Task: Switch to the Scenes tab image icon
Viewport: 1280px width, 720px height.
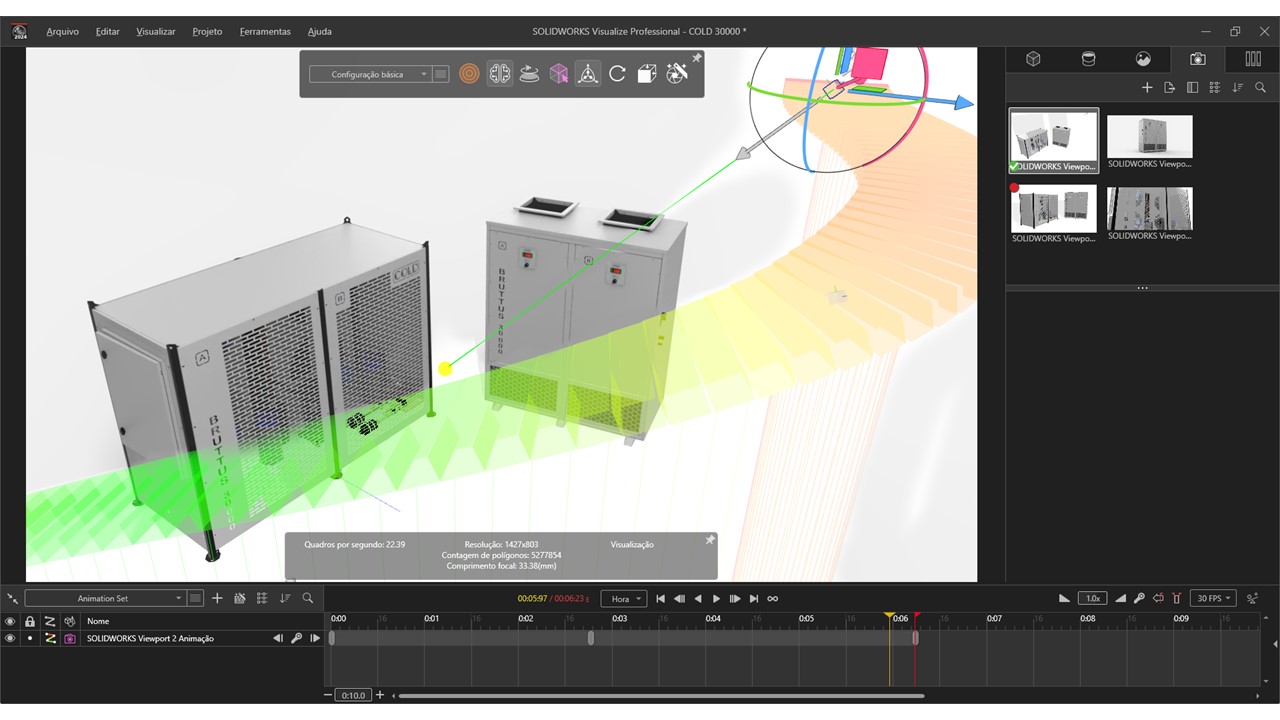Action: 1143,59
